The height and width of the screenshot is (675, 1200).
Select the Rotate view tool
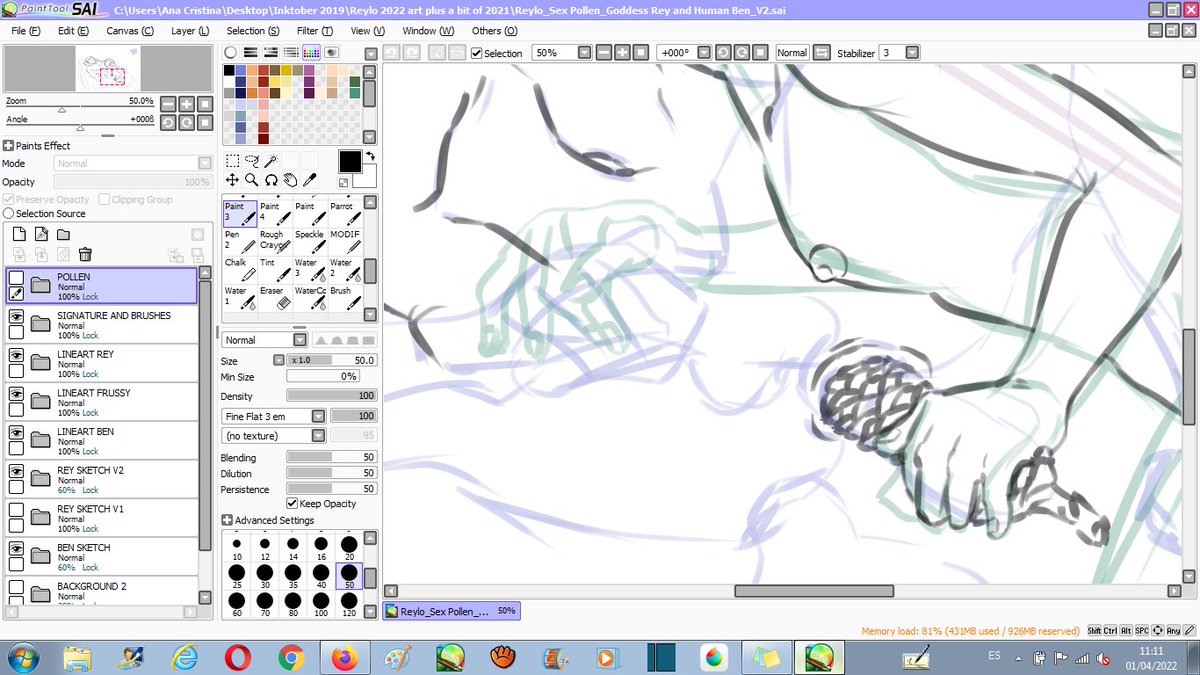pyautogui.click(x=270, y=180)
